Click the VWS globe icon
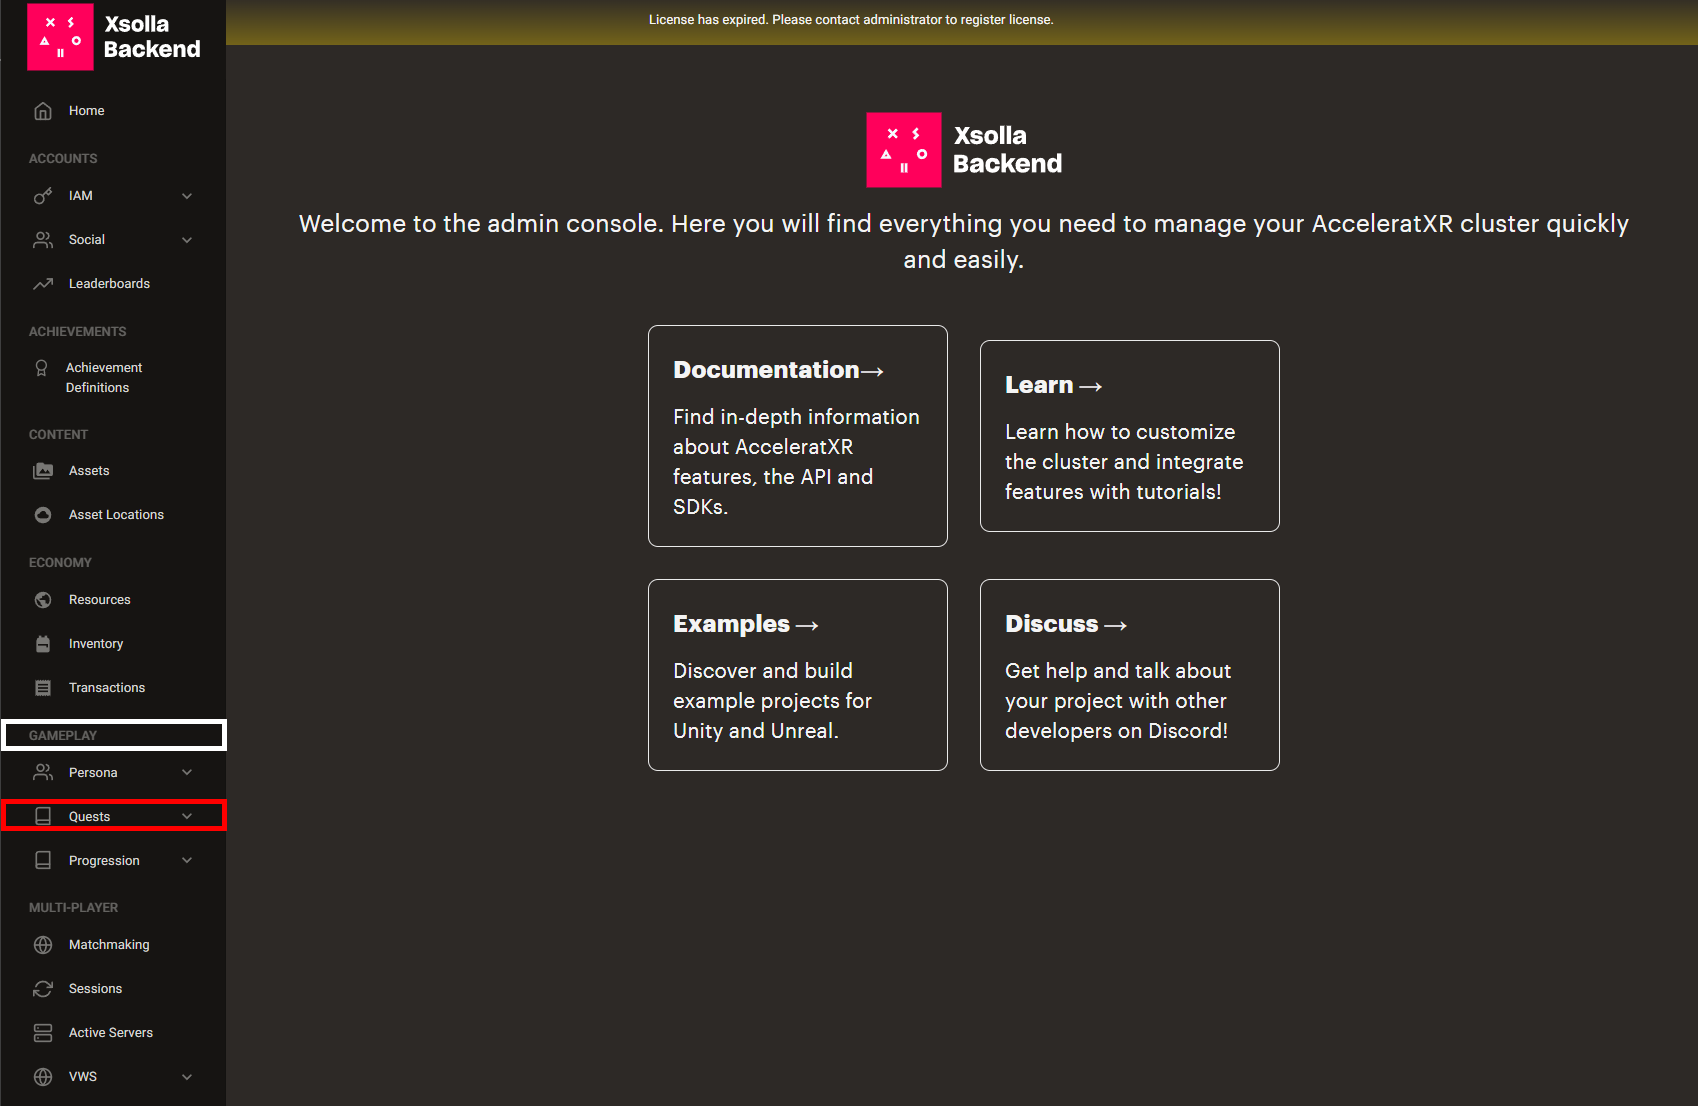The height and width of the screenshot is (1106, 1698). 43,1077
